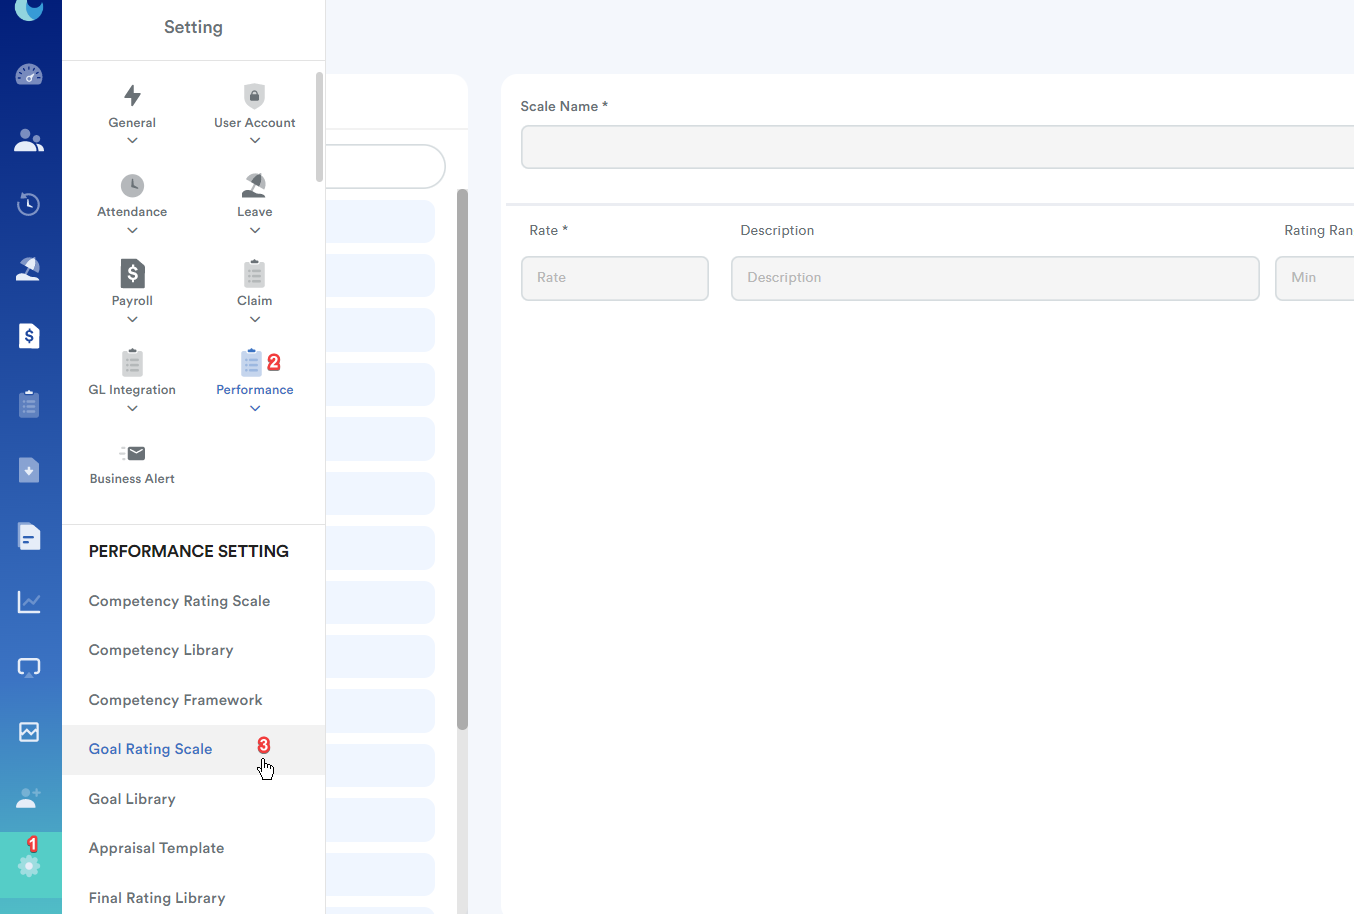Click the add-user icon in navigation bar

tap(29, 798)
